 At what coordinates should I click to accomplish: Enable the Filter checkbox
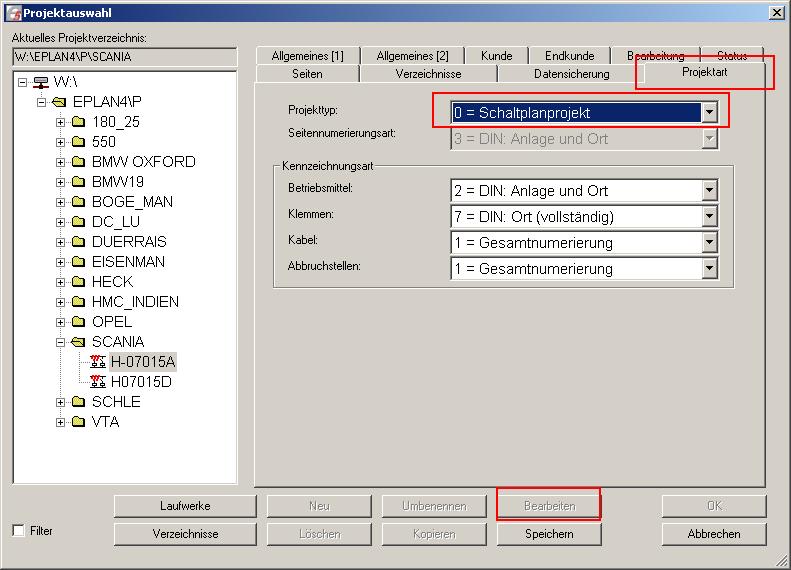click(18, 531)
